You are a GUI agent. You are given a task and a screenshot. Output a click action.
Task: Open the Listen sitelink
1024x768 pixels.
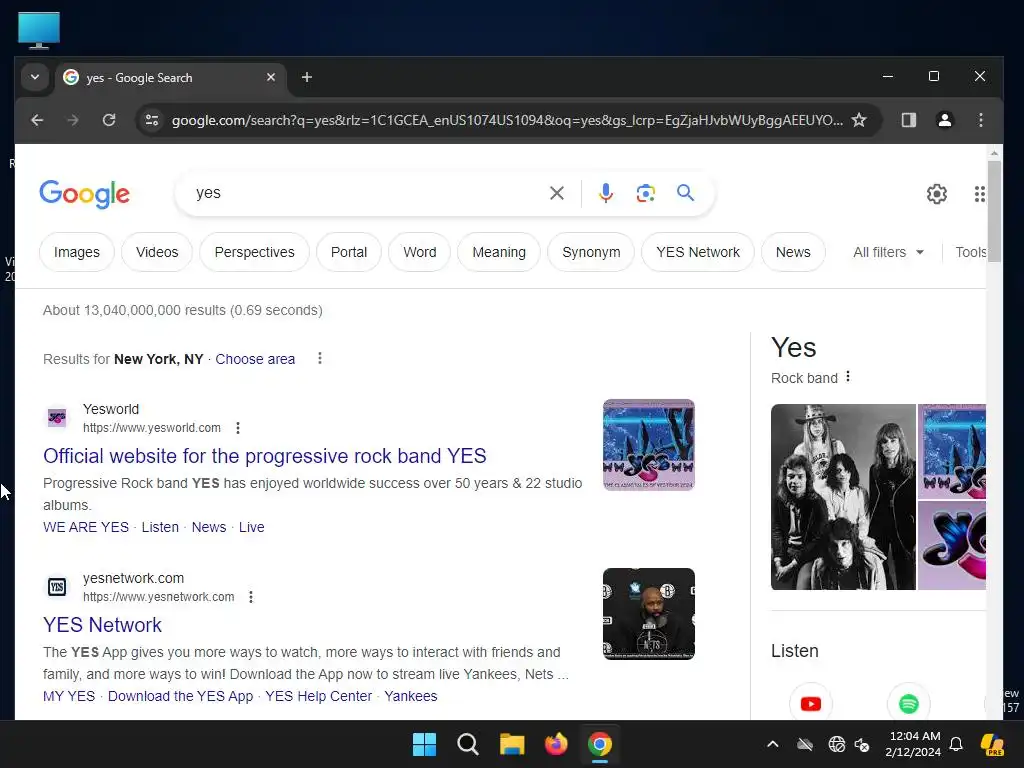(160, 527)
